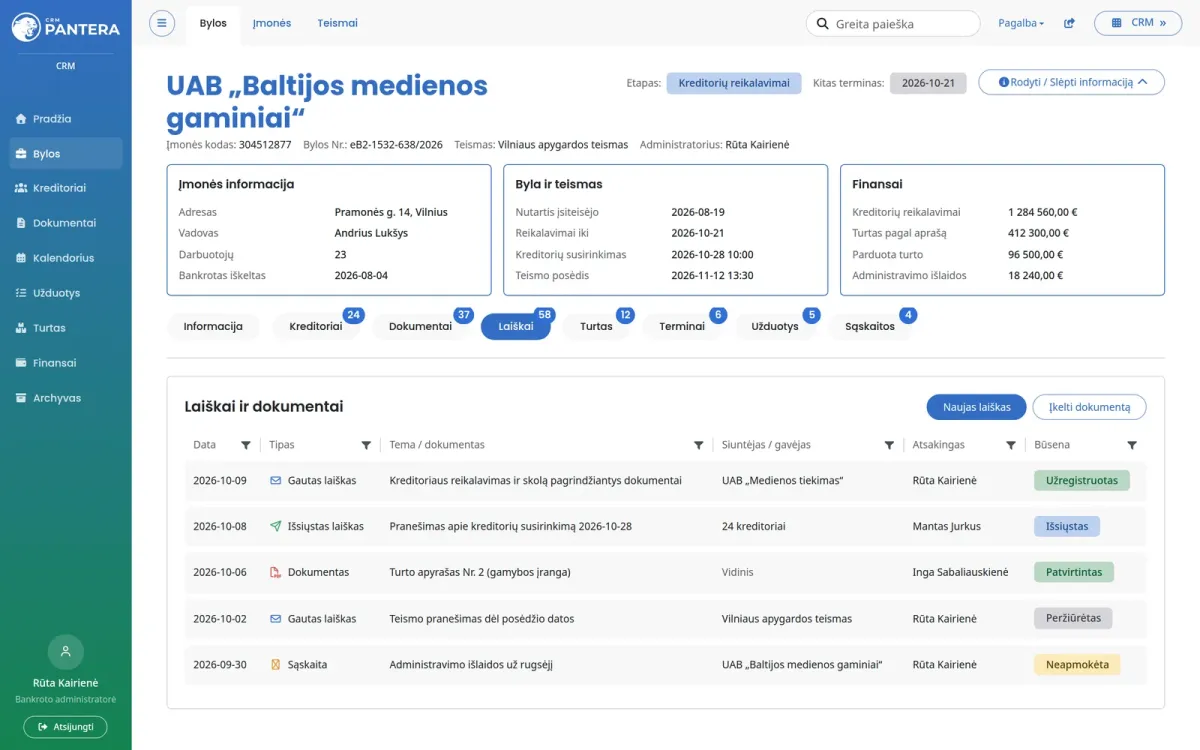Click the hamburger menu icon

[x=162, y=23]
